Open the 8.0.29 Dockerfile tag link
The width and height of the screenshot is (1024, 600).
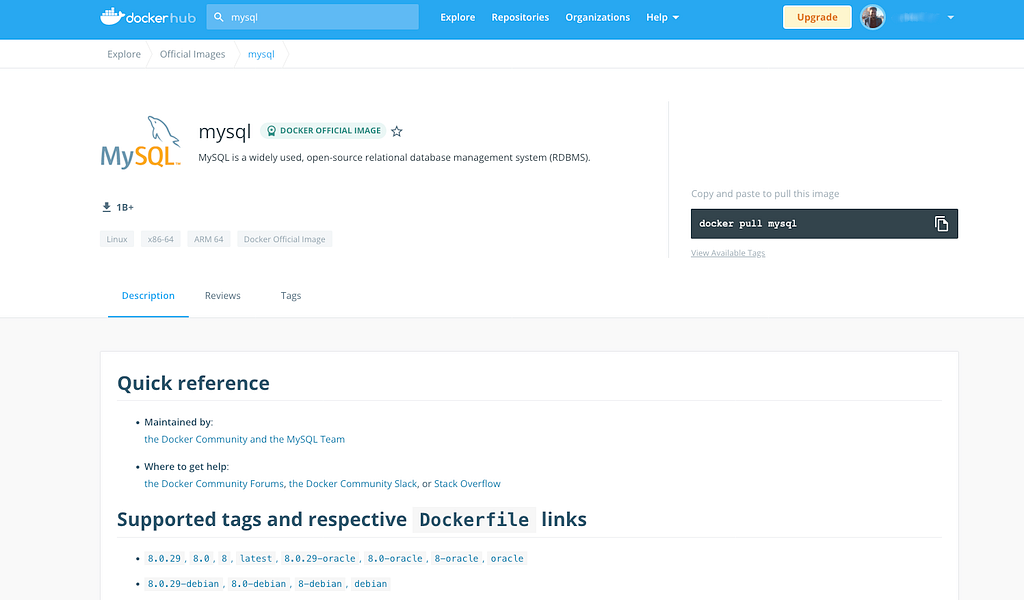[164, 558]
